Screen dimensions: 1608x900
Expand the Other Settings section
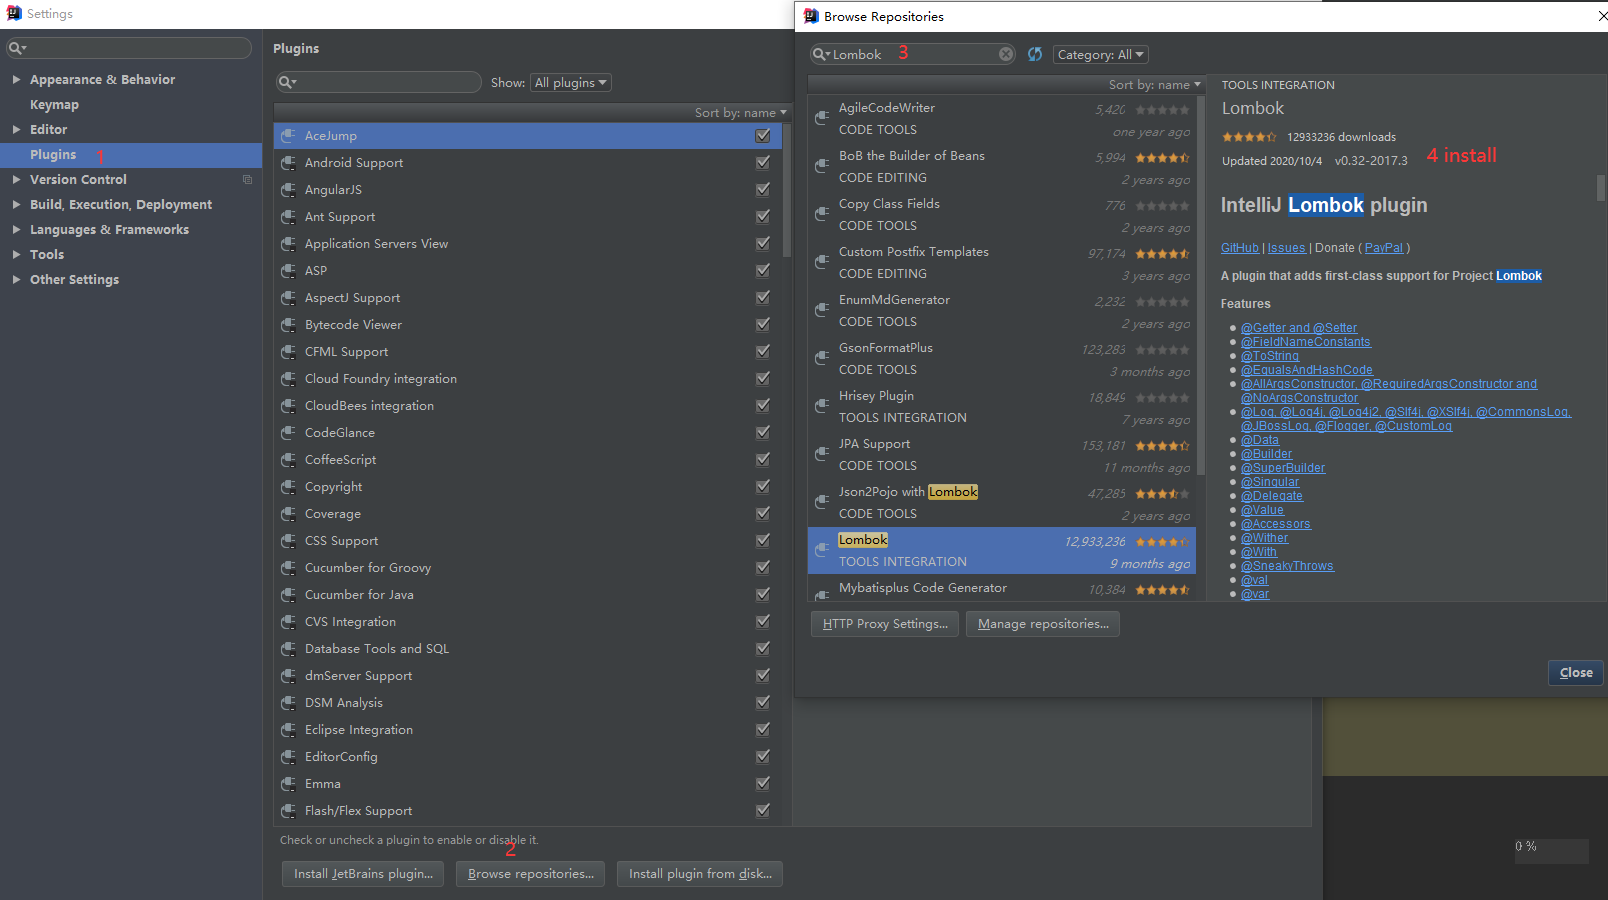[16, 279]
